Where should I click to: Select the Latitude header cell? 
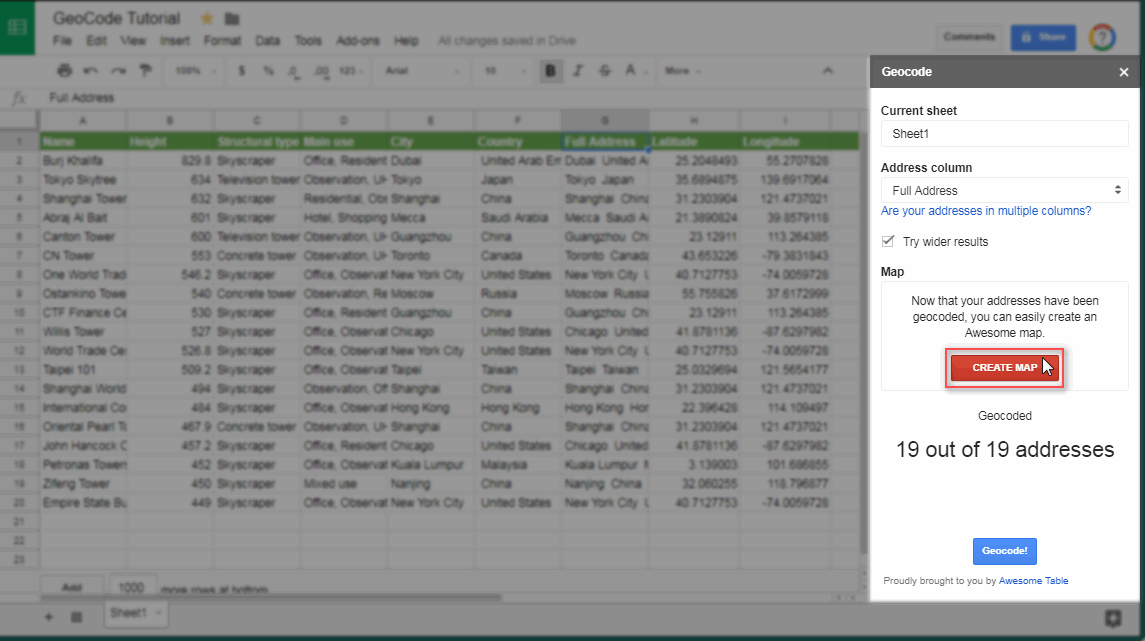pos(694,142)
